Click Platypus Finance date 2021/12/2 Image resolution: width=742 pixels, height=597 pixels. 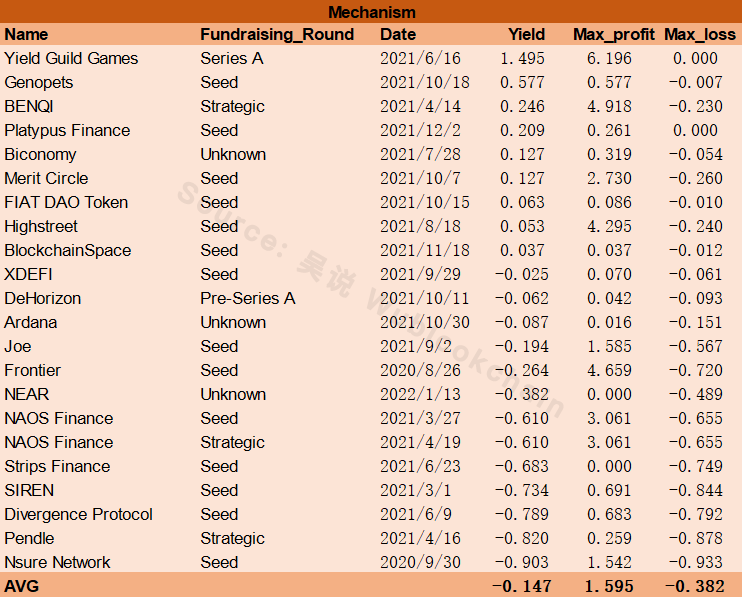click(420, 131)
